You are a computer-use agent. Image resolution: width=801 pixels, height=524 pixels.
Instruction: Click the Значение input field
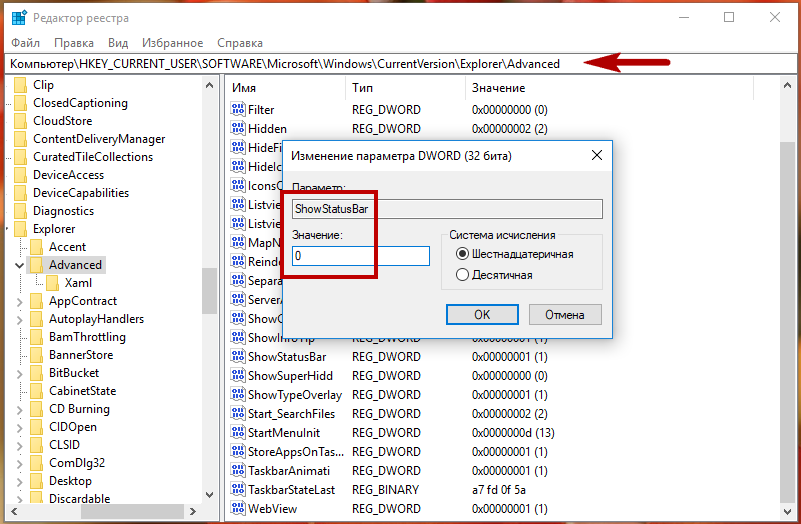click(360, 256)
